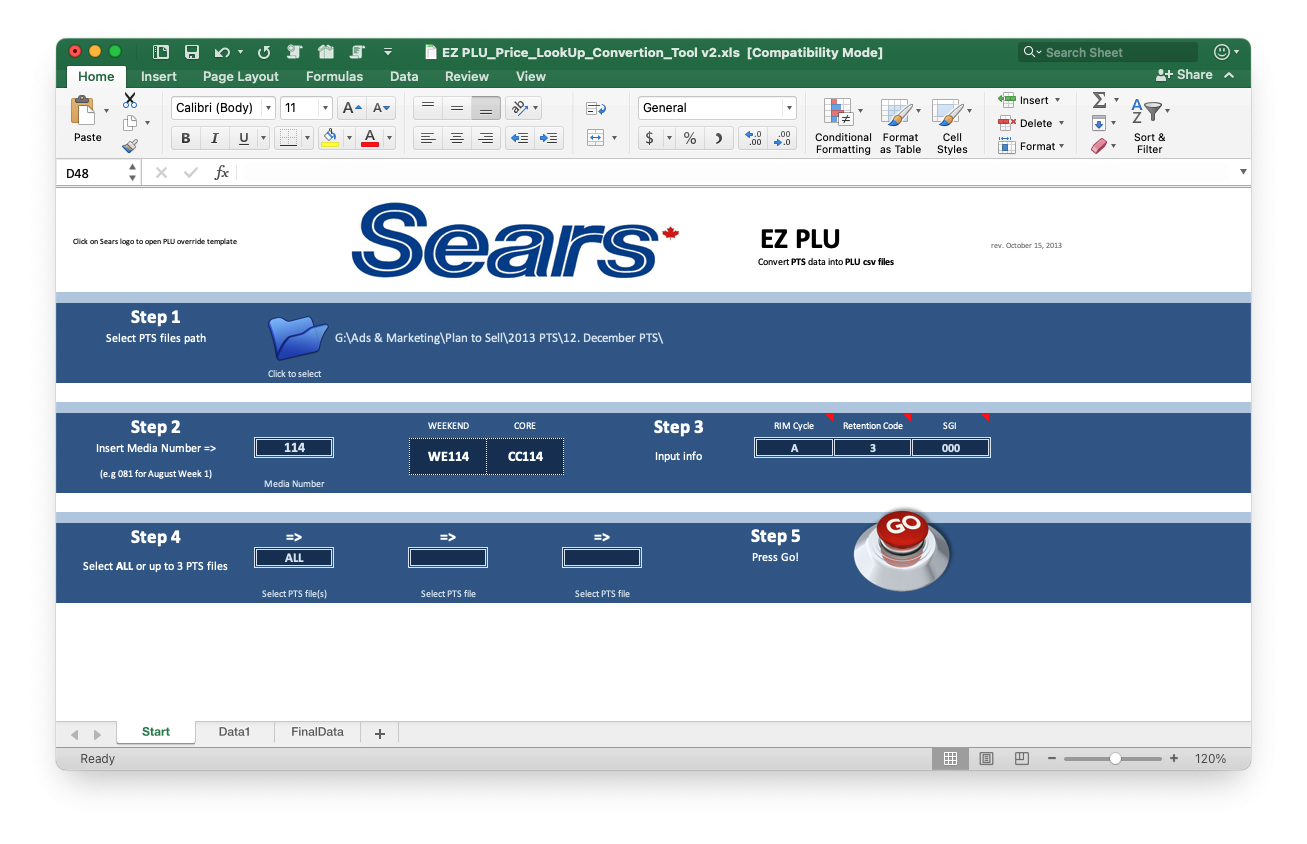The width and height of the screenshot is (1307, 844).
Task: Switch to Data1 sheet tab
Action: (x=234, y=732)
